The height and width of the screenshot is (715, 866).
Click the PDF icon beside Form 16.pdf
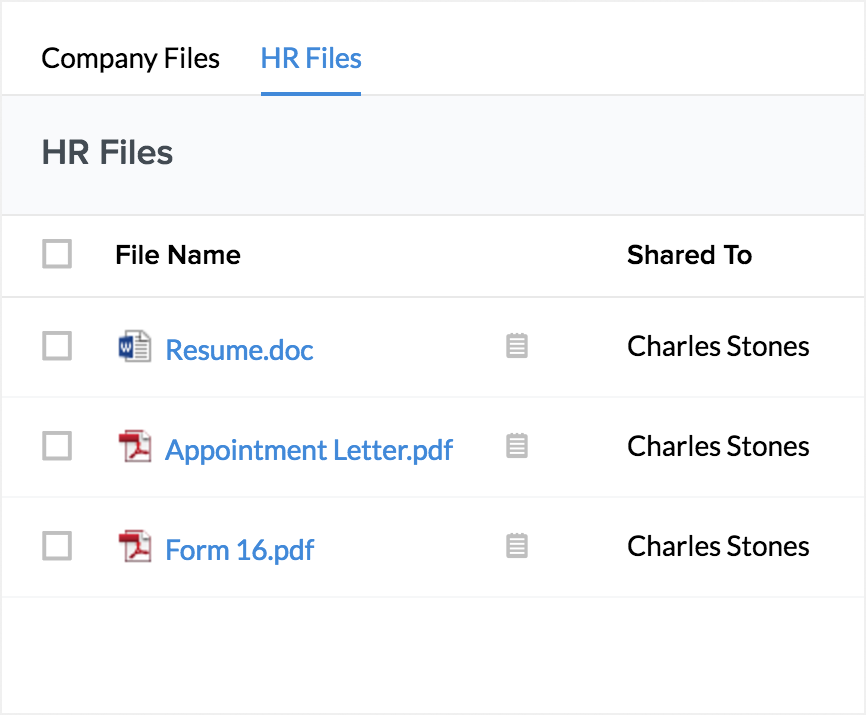(x=134, y=547)
